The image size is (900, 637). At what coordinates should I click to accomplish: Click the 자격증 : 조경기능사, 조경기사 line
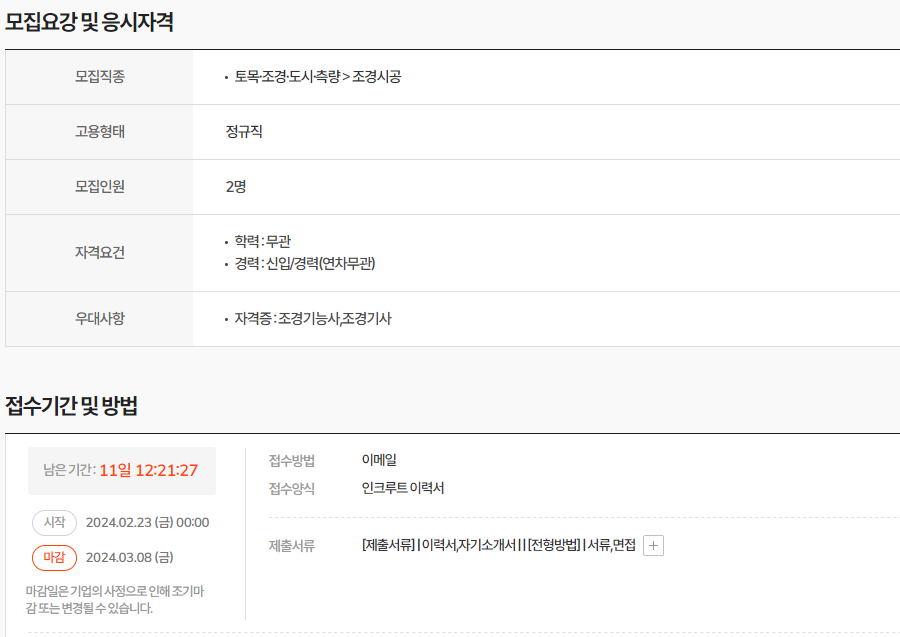[x=313, y=318]
